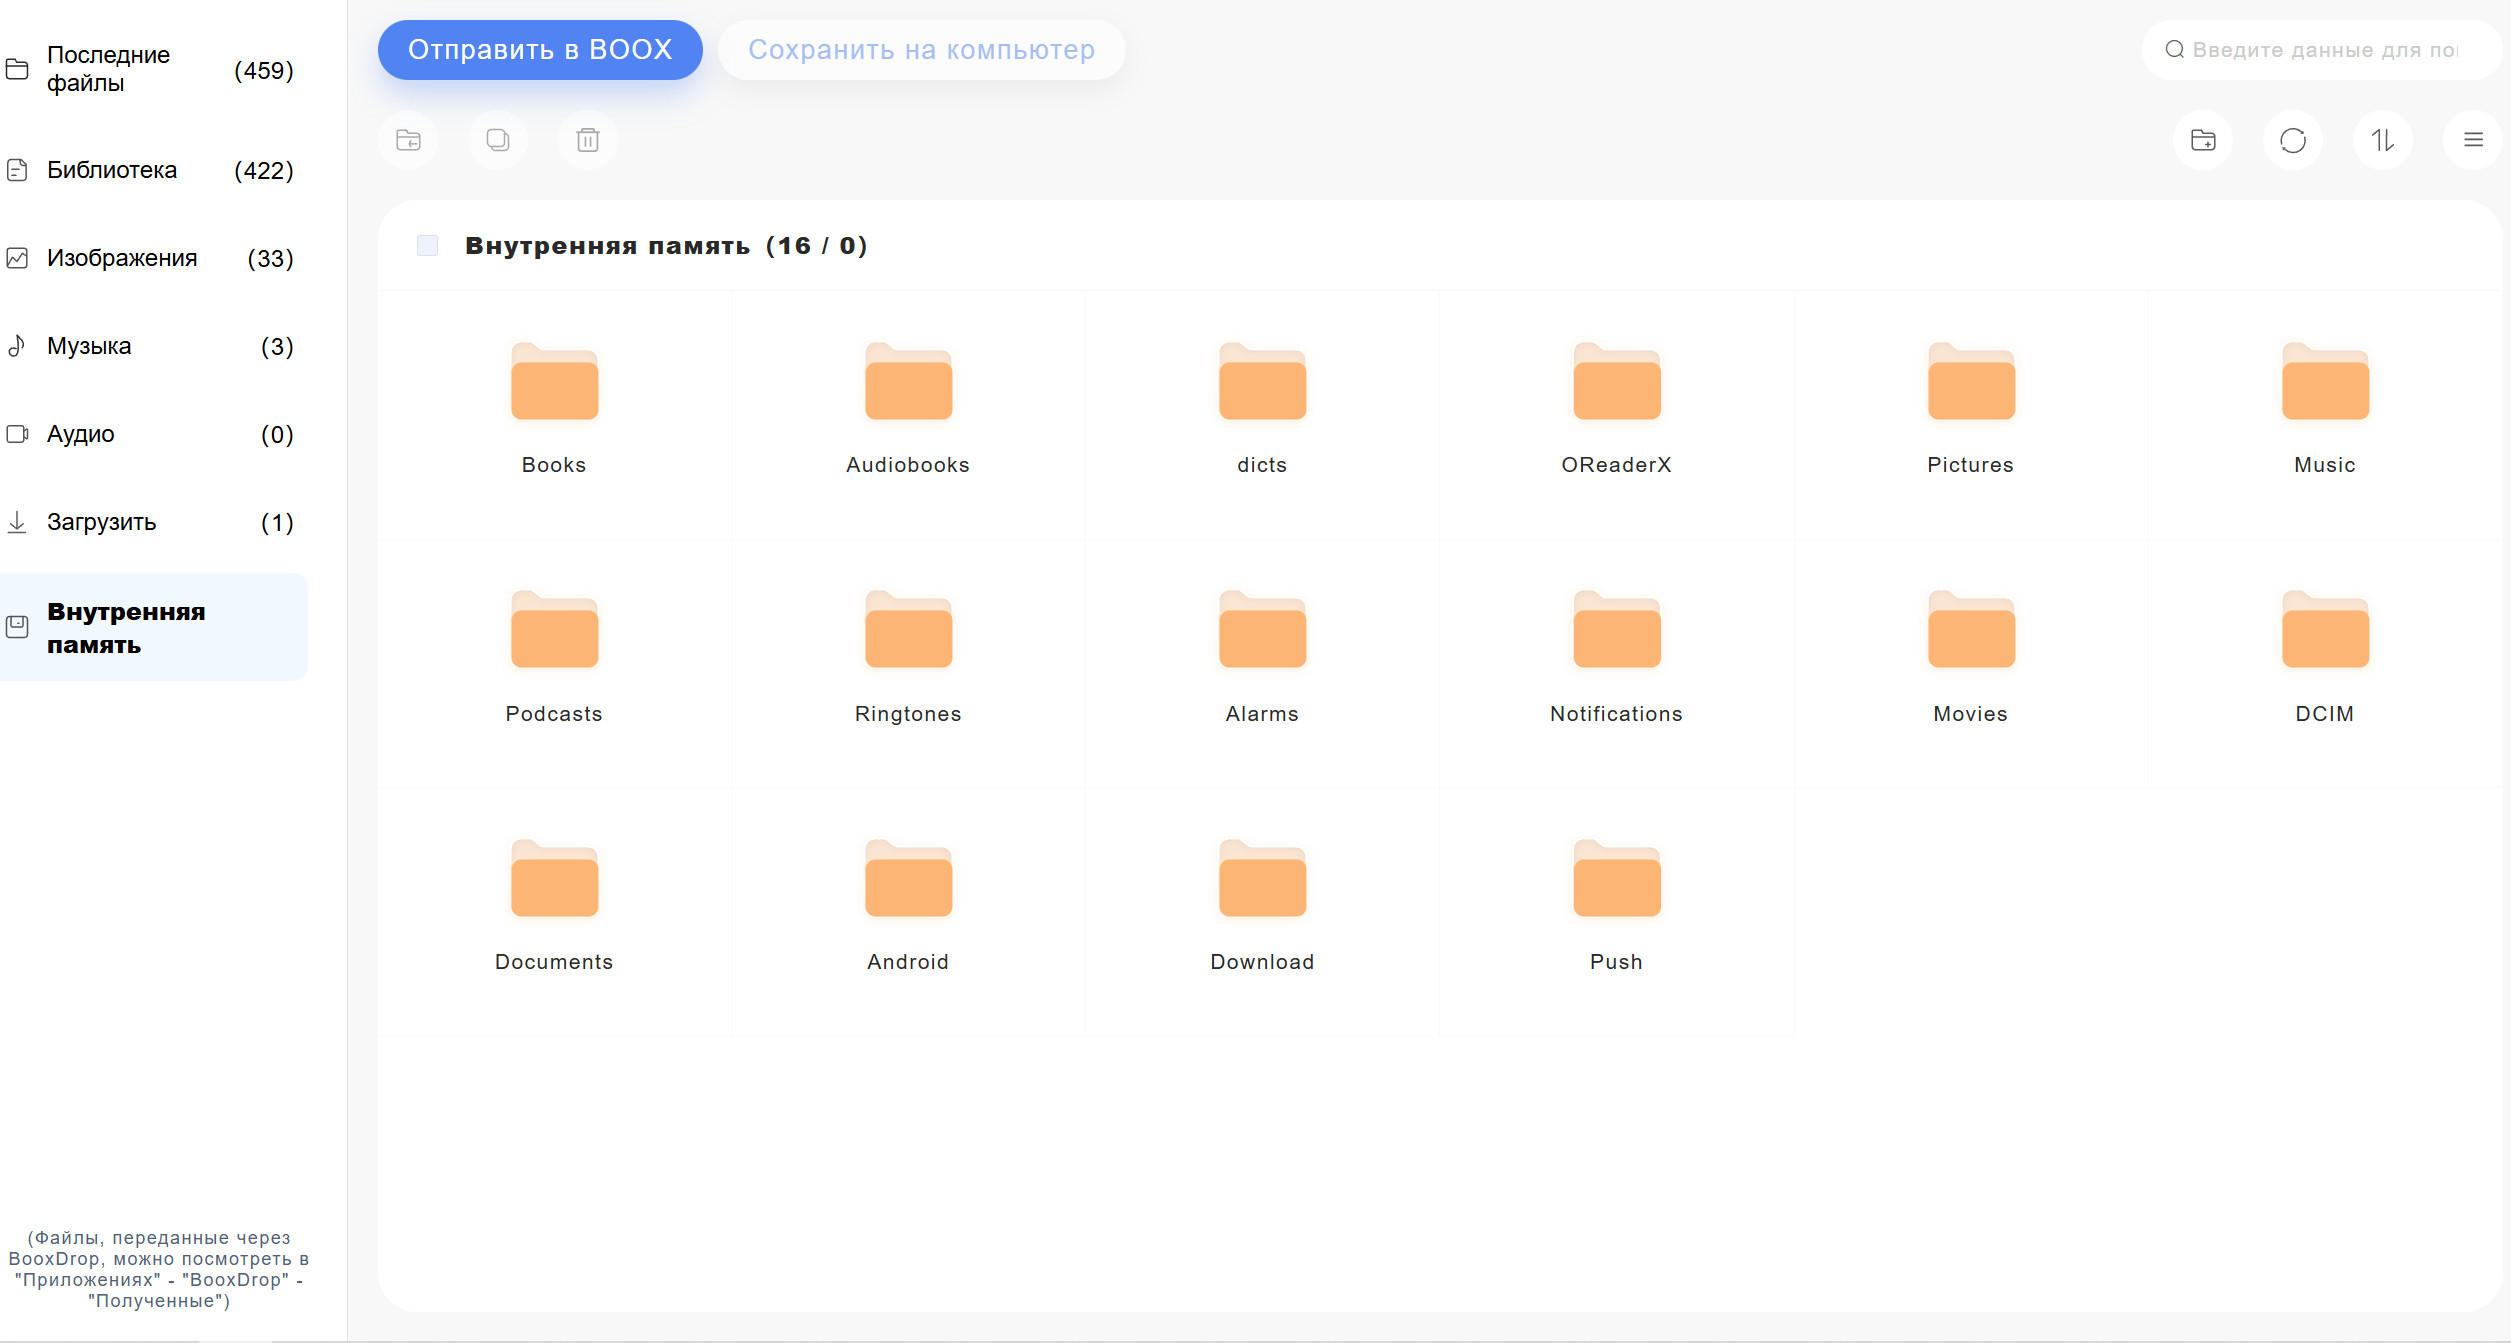Create a new folder via icon

2203,140
